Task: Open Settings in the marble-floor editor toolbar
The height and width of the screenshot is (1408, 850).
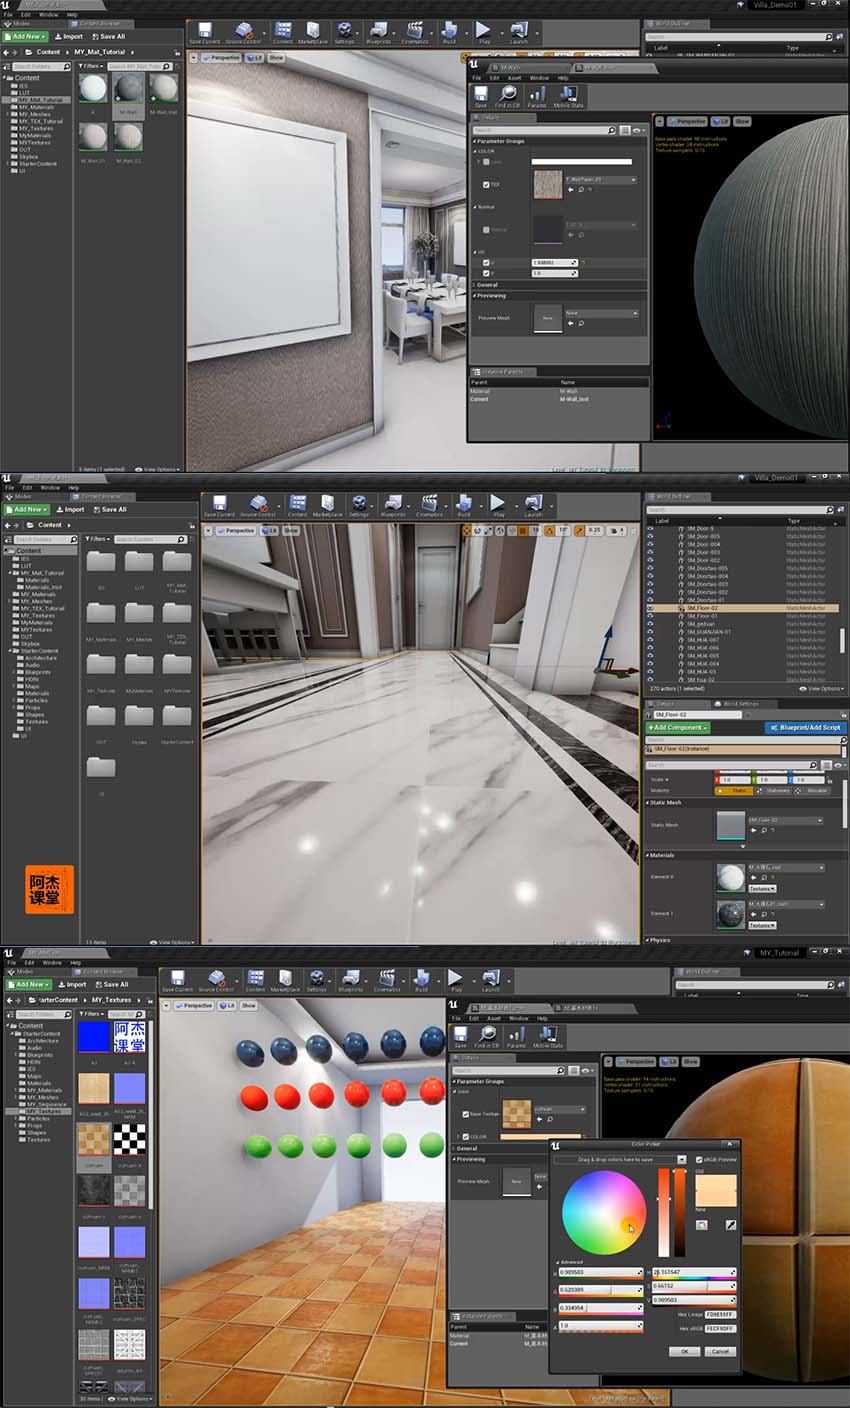Action: 361,506
